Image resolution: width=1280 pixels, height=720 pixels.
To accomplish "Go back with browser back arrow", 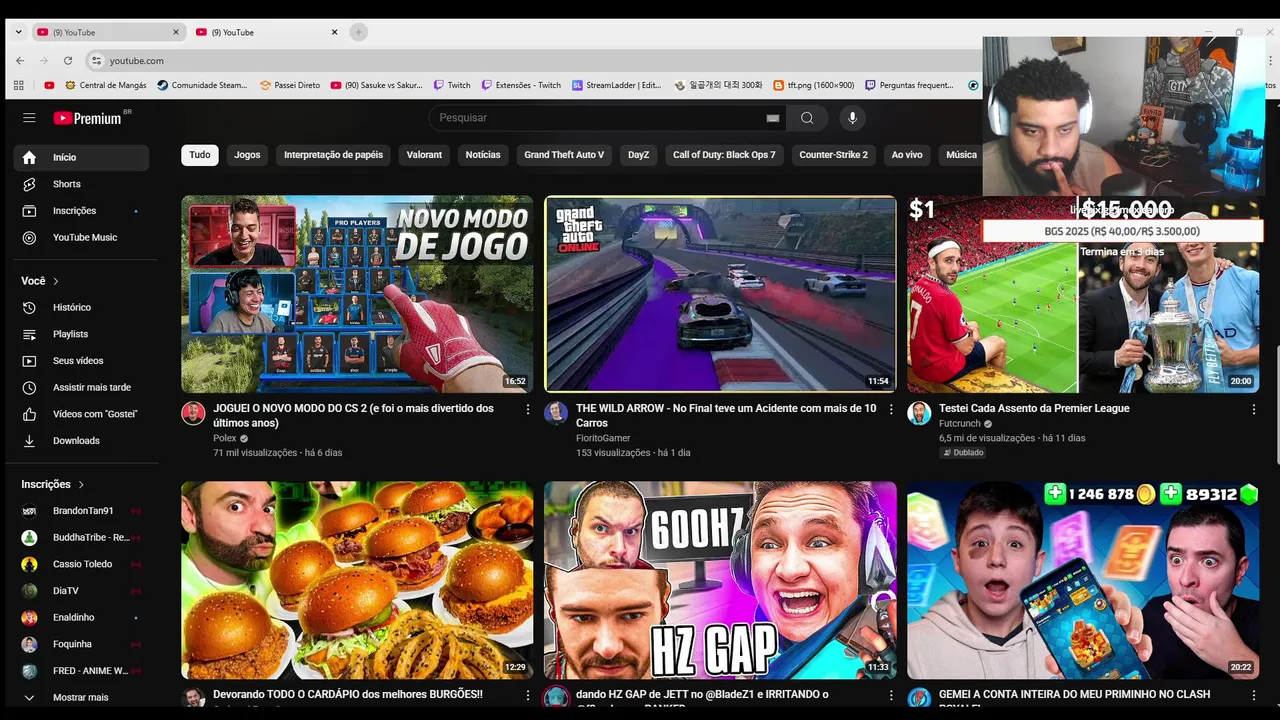I will [20, 61].
